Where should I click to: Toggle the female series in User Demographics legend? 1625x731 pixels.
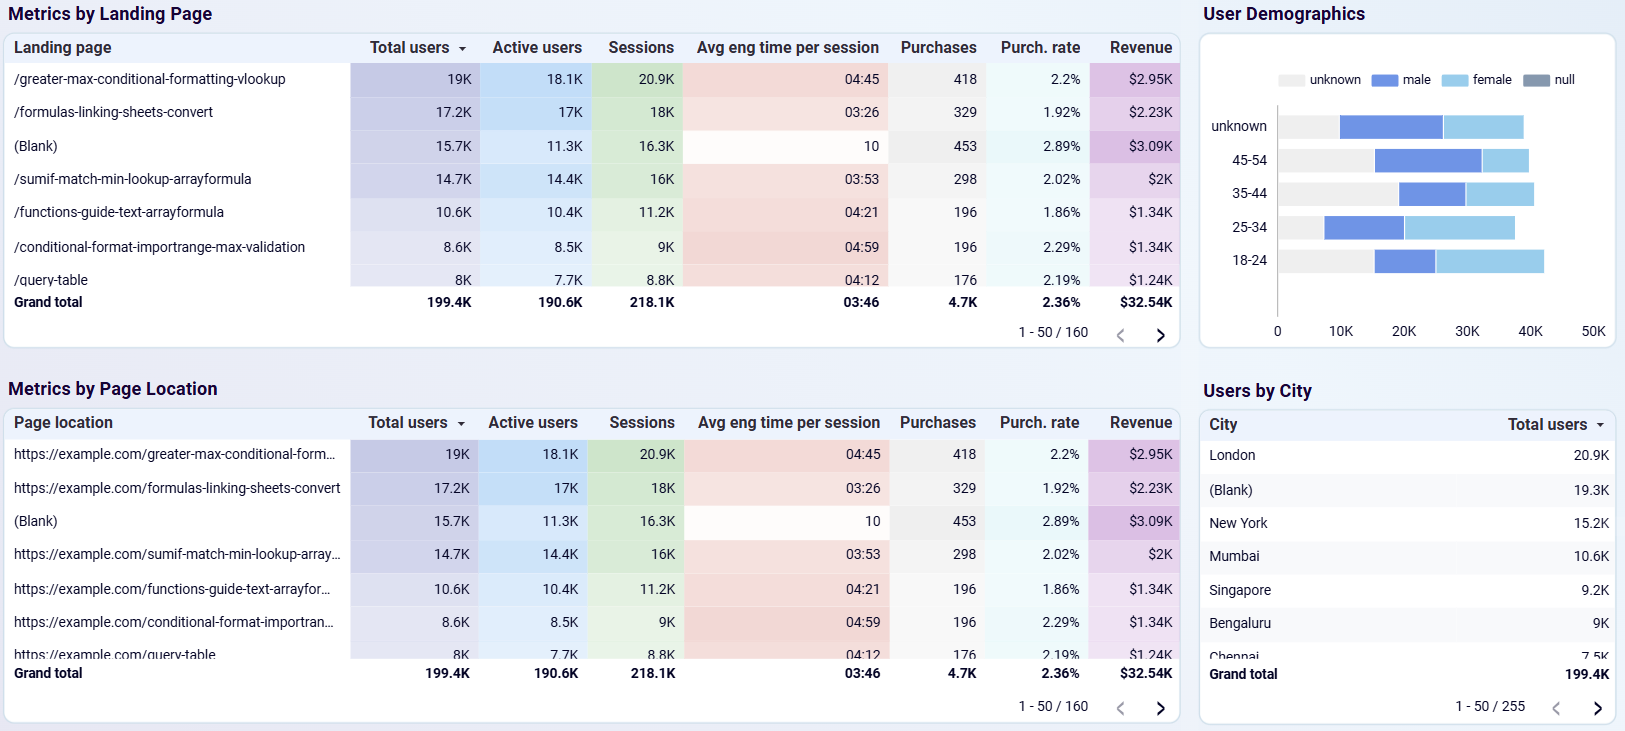click(1487, 79)
